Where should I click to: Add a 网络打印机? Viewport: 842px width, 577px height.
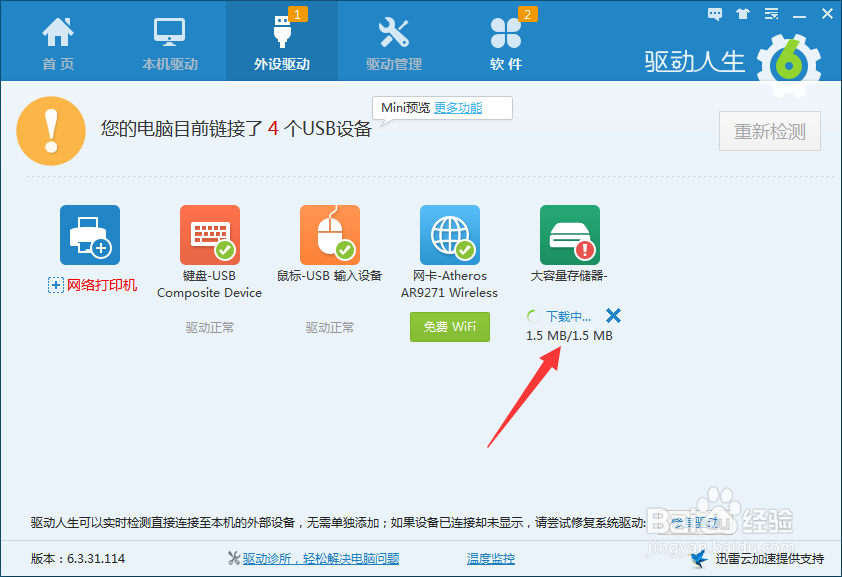pyautogui.click(x=92, y=285)
